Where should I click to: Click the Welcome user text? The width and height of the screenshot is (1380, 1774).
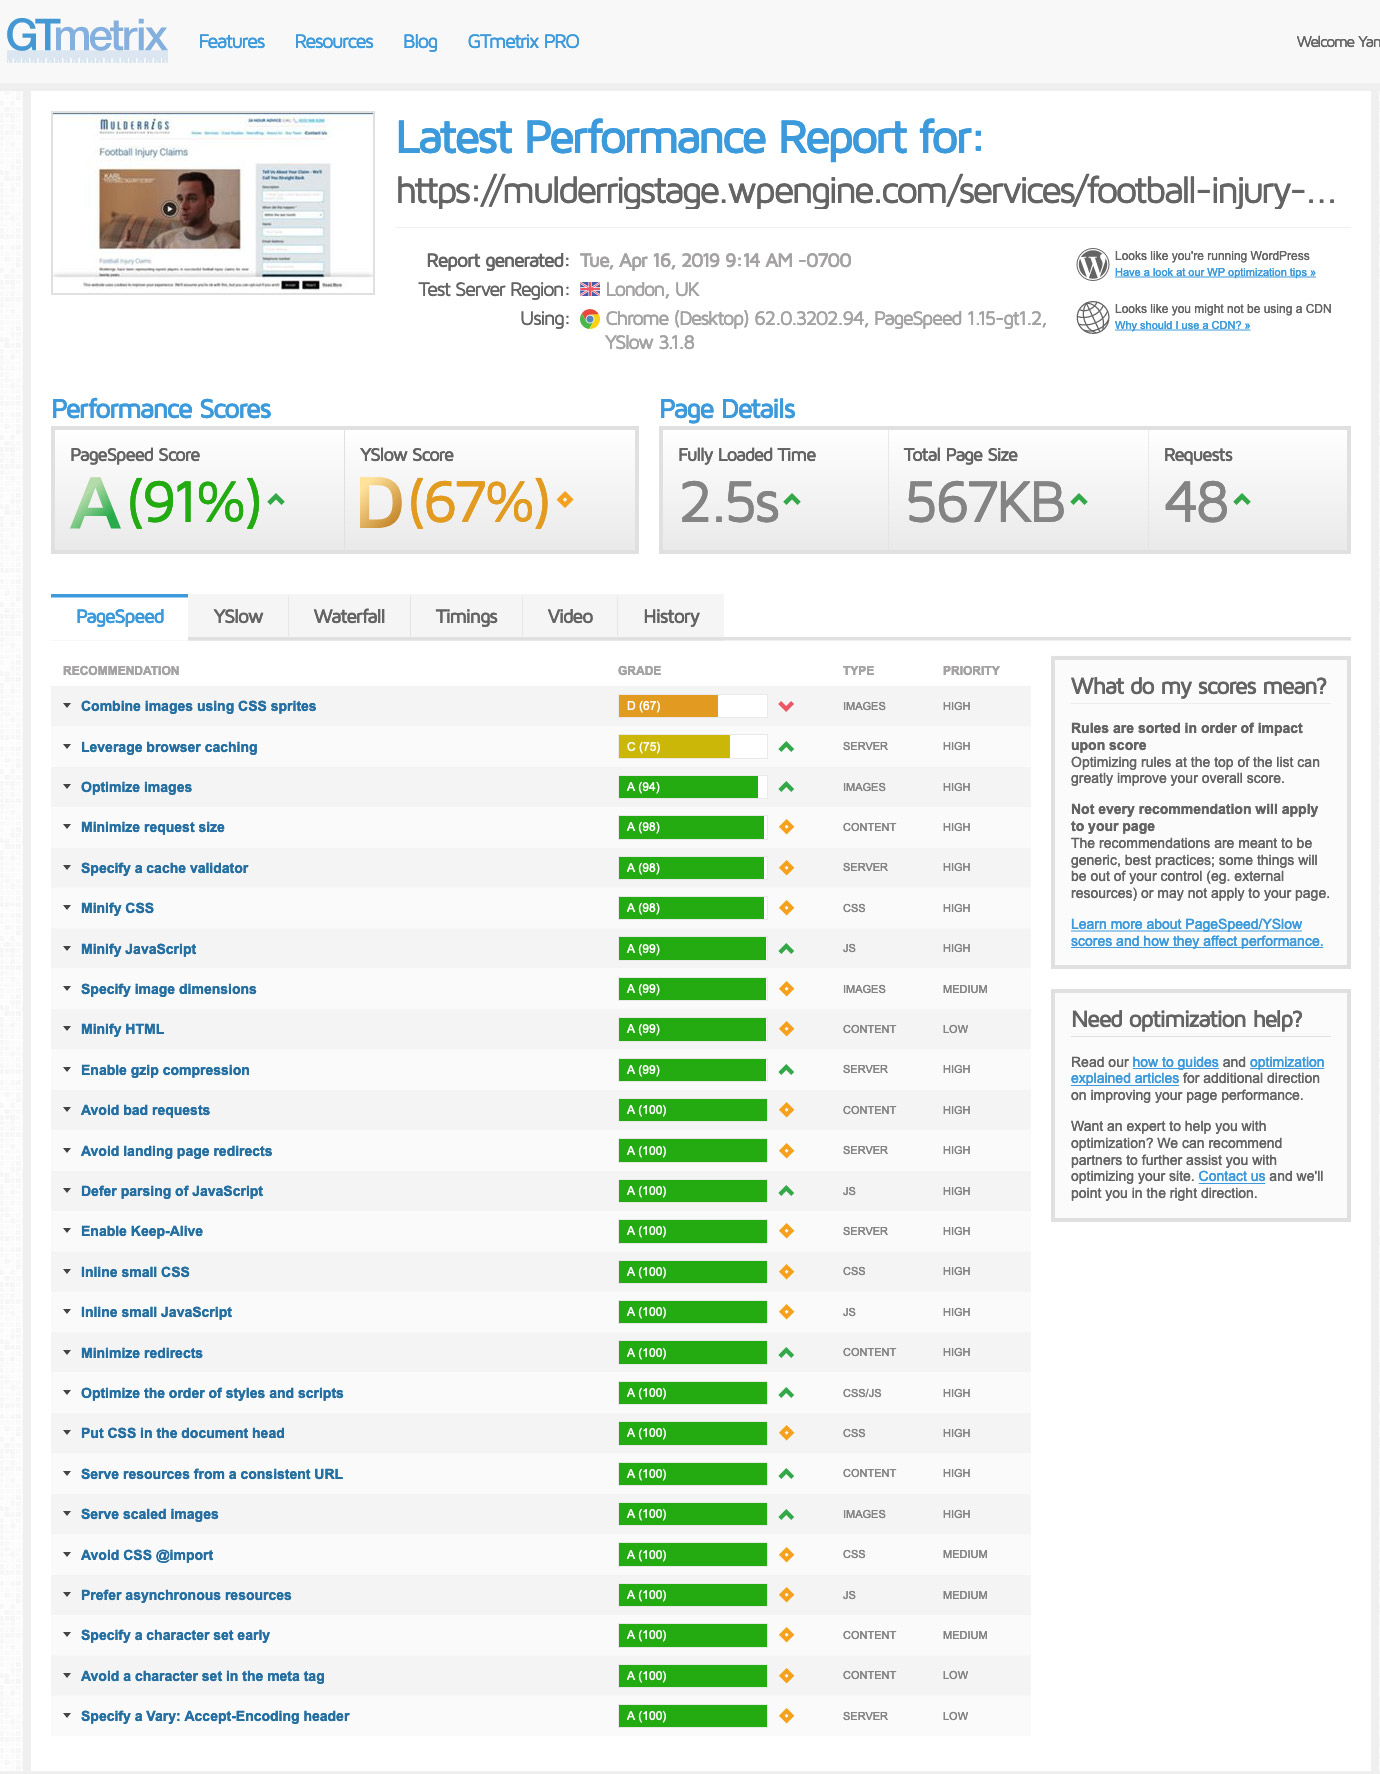click(1338, 42)
